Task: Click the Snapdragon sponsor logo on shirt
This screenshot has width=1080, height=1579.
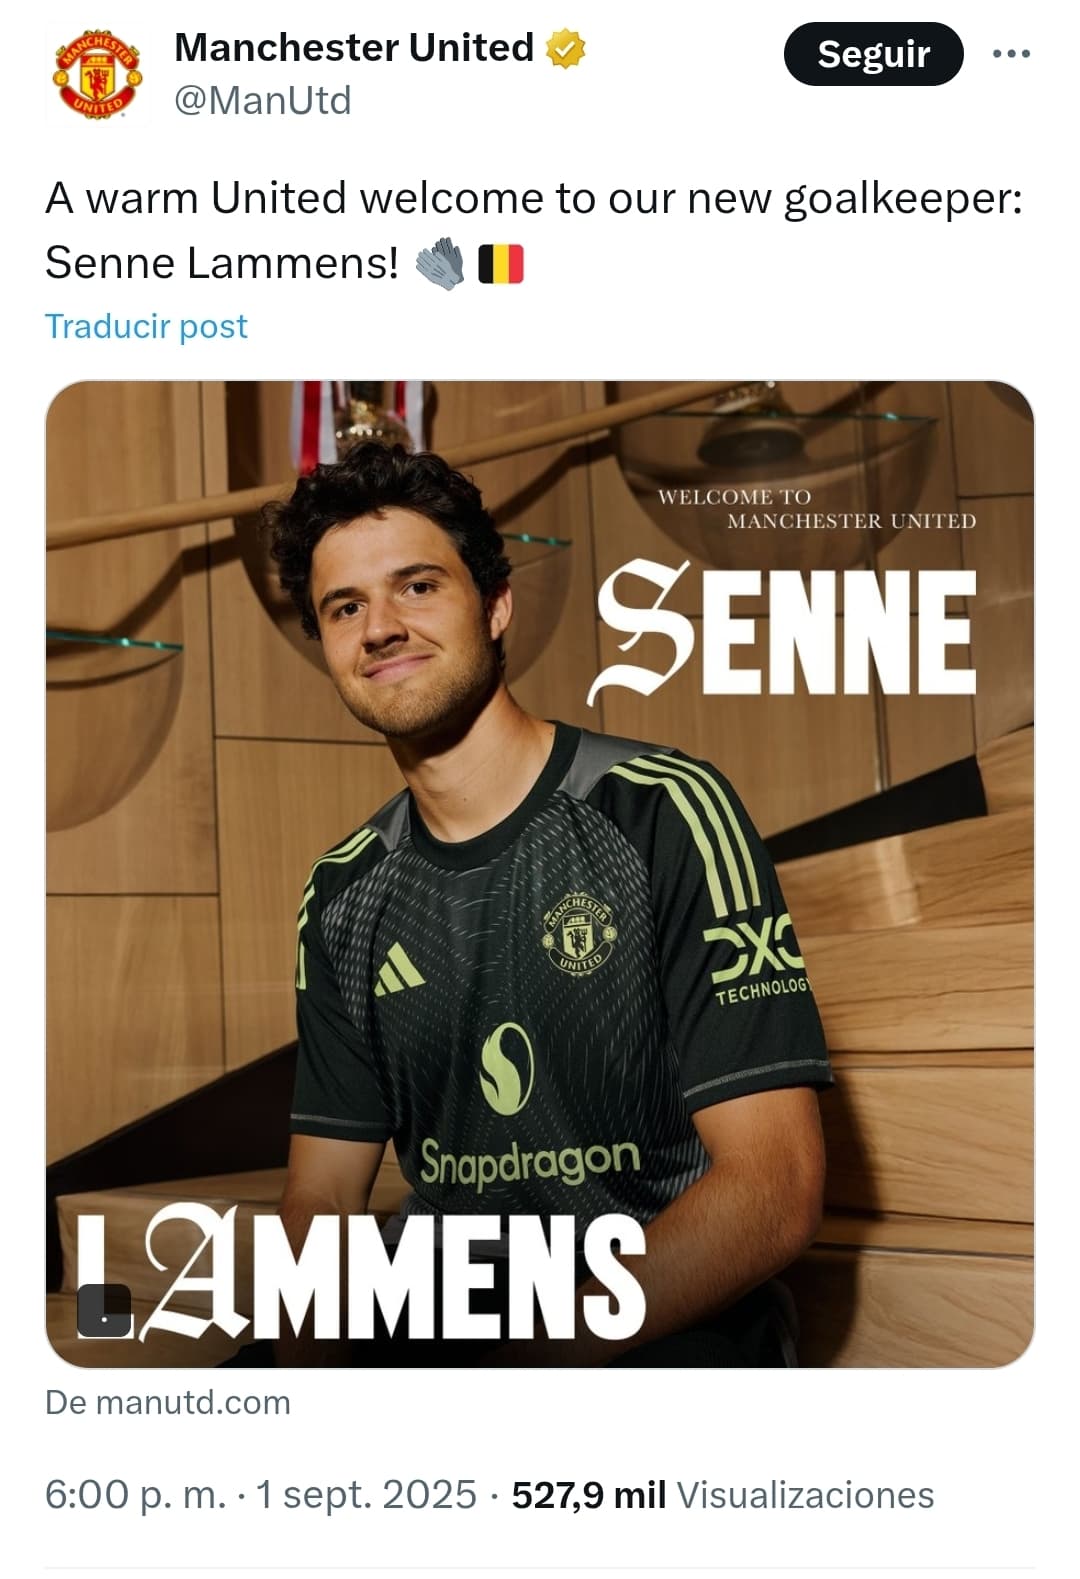Action: point(530,1161)
